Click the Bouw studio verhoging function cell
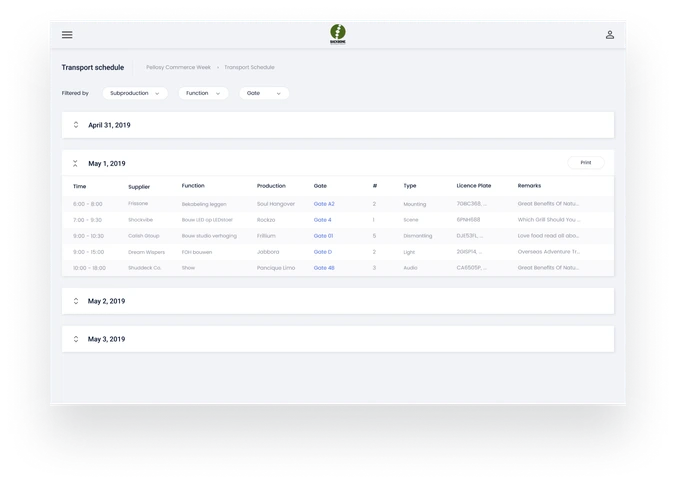The width and height of the screenshot is (676, 485). (x=209, y=236)
